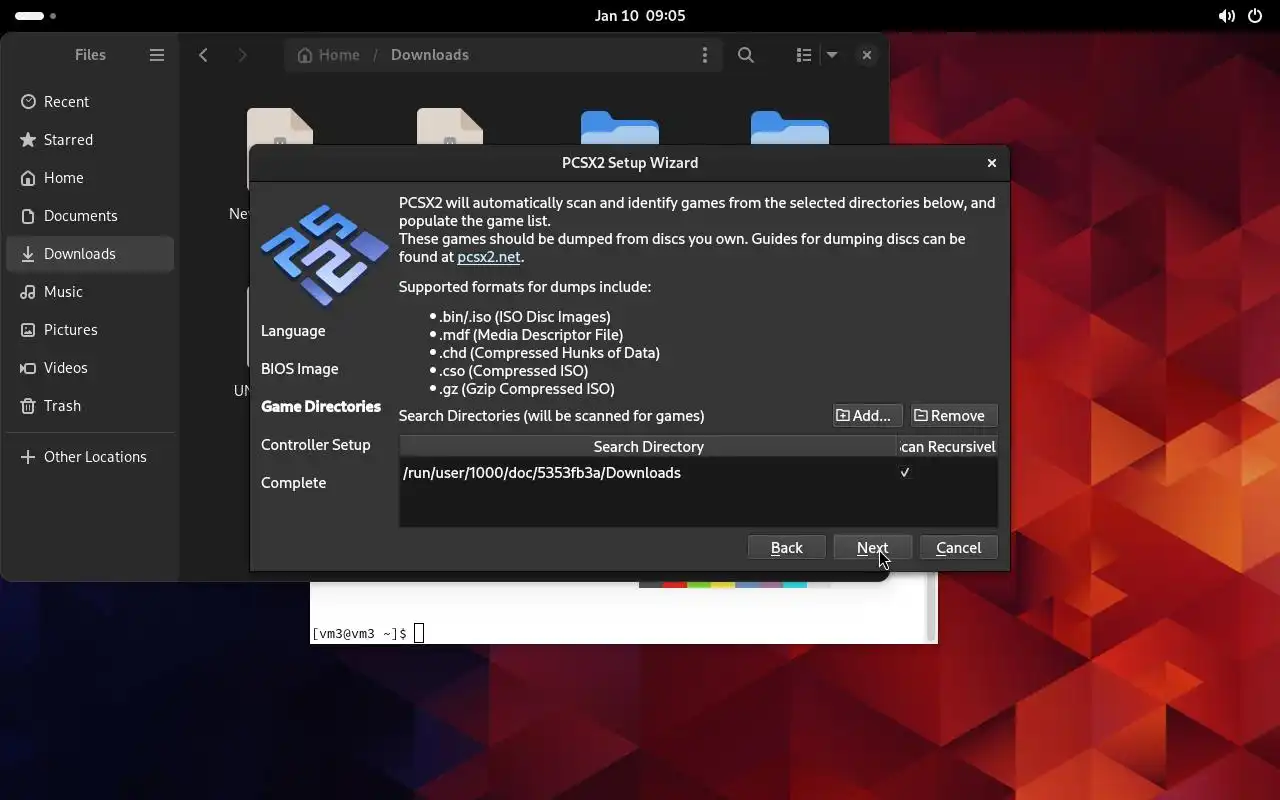Open Documents in Files sidebar

coord(90,216)
